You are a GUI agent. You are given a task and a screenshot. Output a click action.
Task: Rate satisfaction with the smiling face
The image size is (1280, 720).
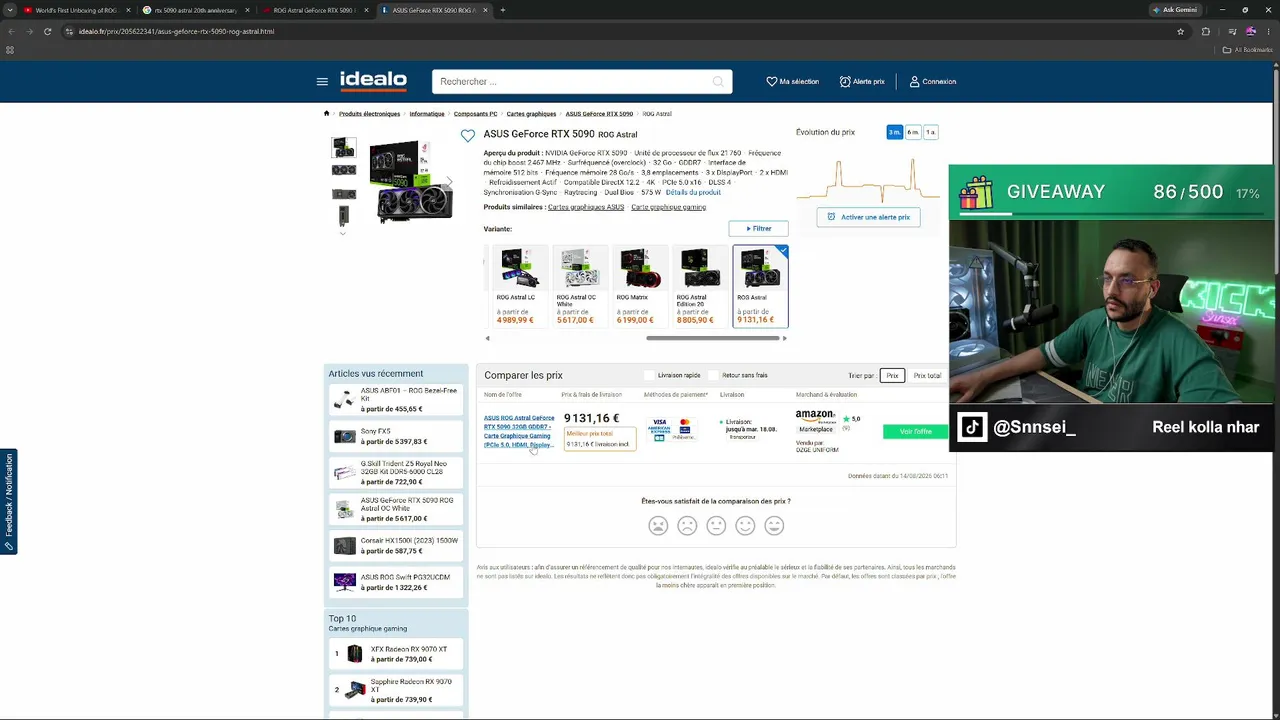point(745,525)
